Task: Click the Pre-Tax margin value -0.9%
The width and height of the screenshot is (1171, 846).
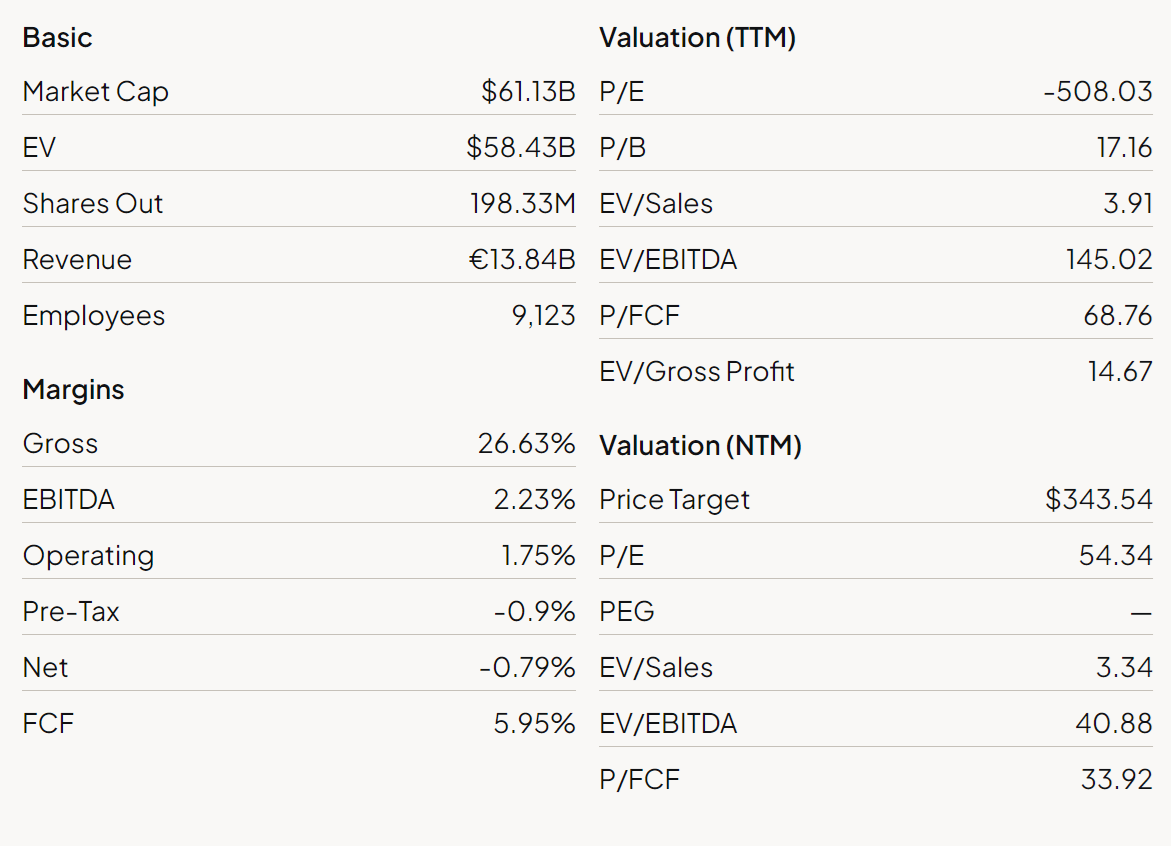Action: tap(534, 612)
